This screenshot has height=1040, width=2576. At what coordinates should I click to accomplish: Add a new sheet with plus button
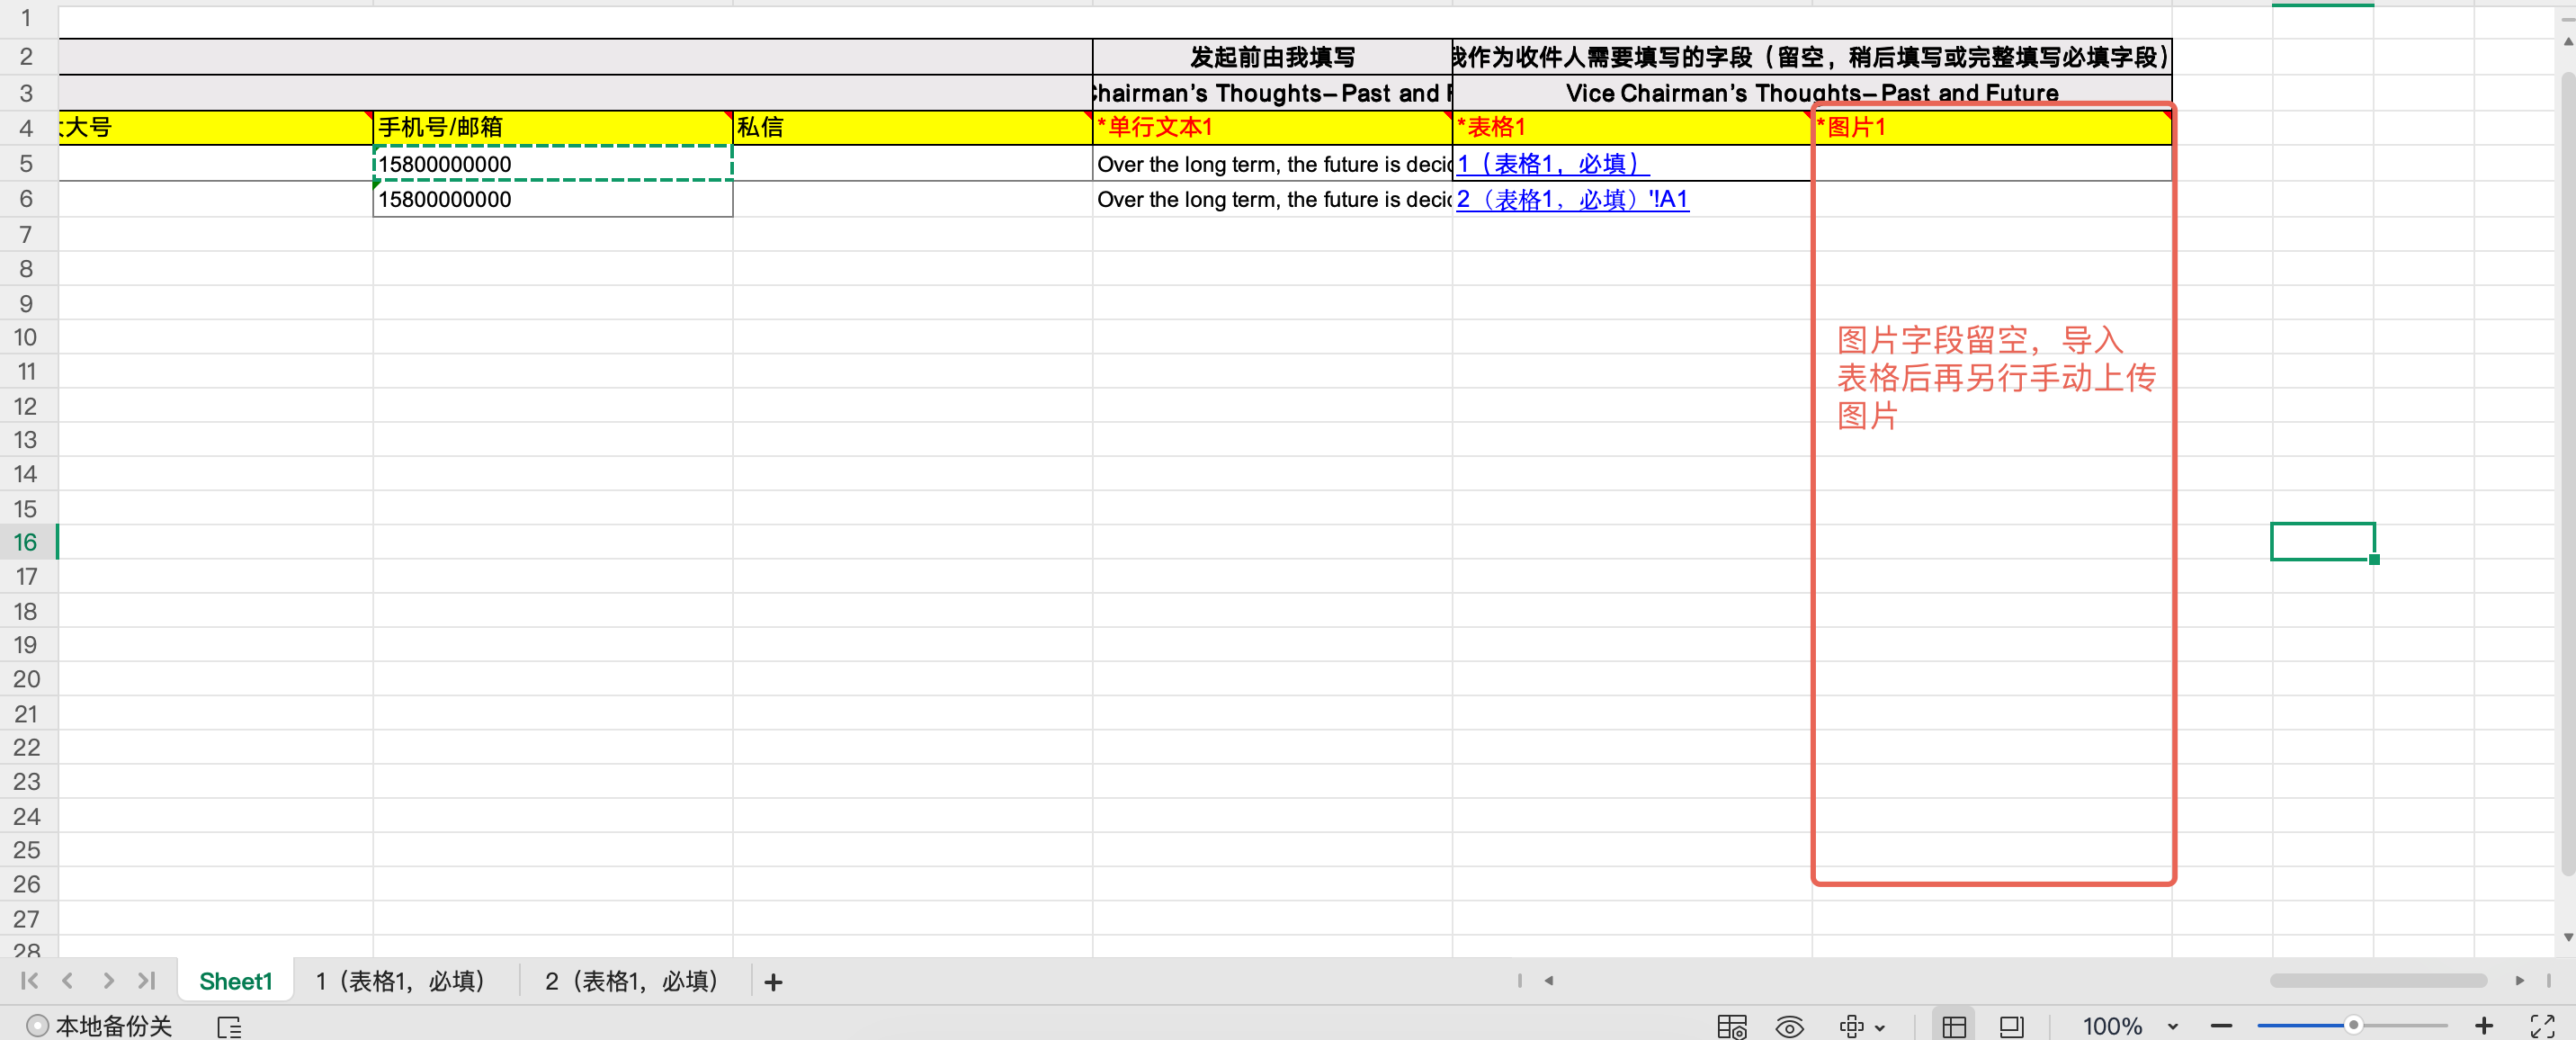[773, 982]
